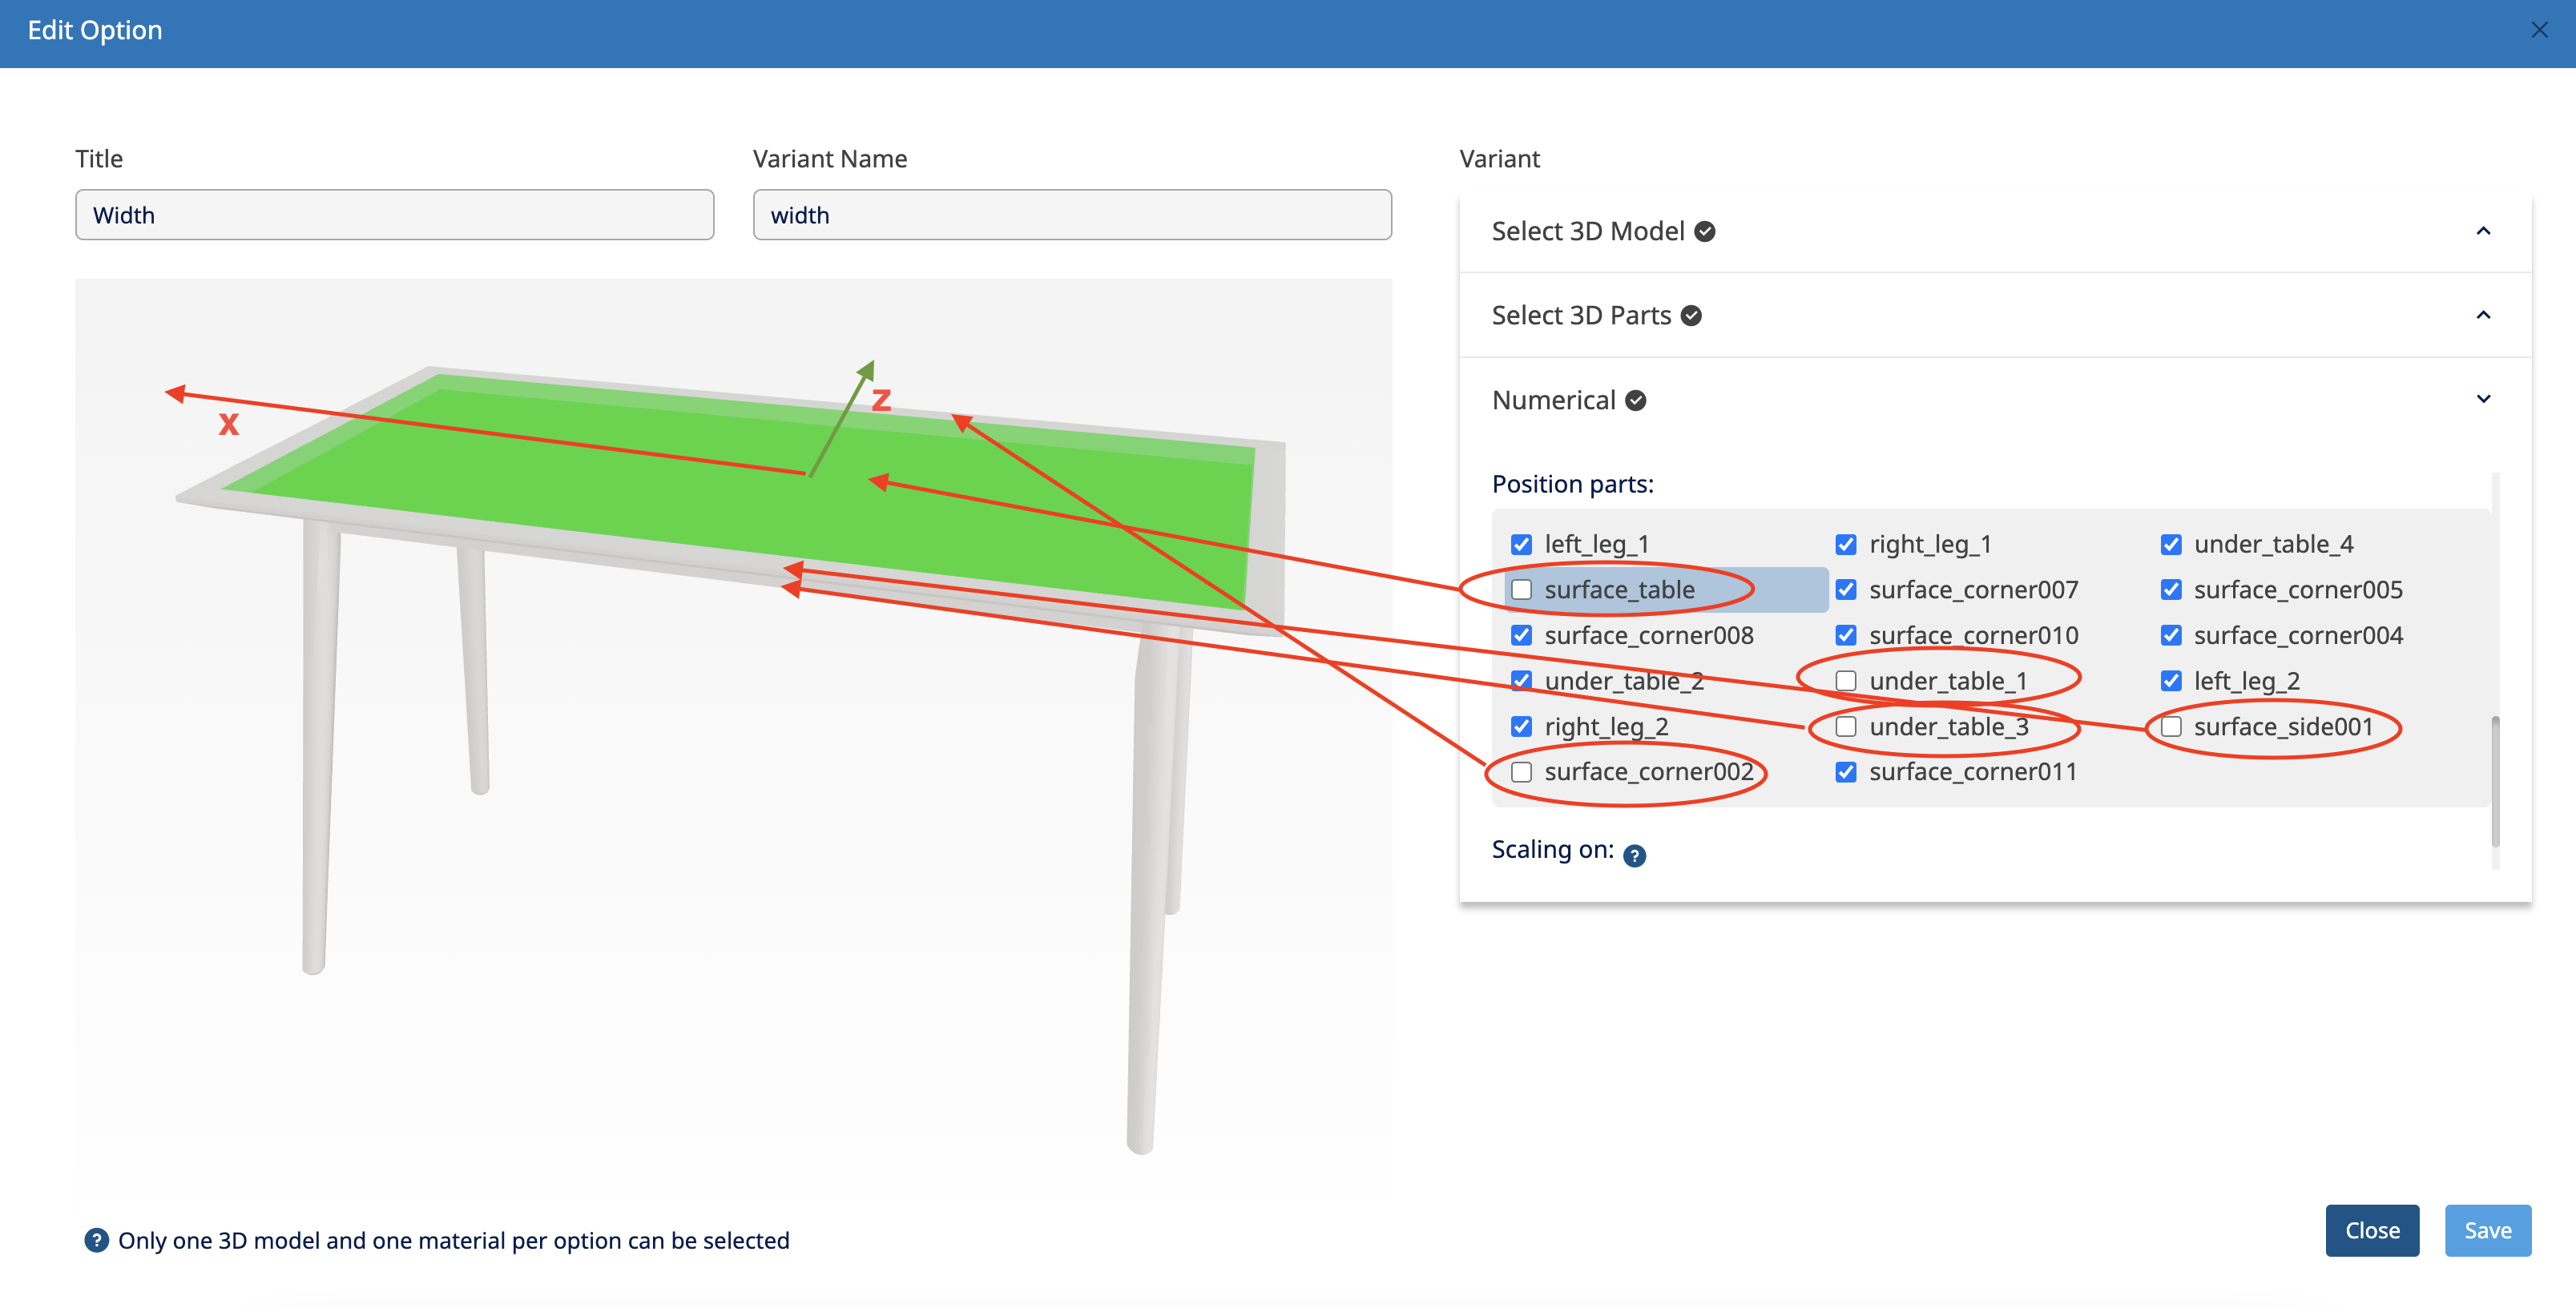Tick the surface_side001 checkbox
2576x1308 pixels.
point(2171,727)
